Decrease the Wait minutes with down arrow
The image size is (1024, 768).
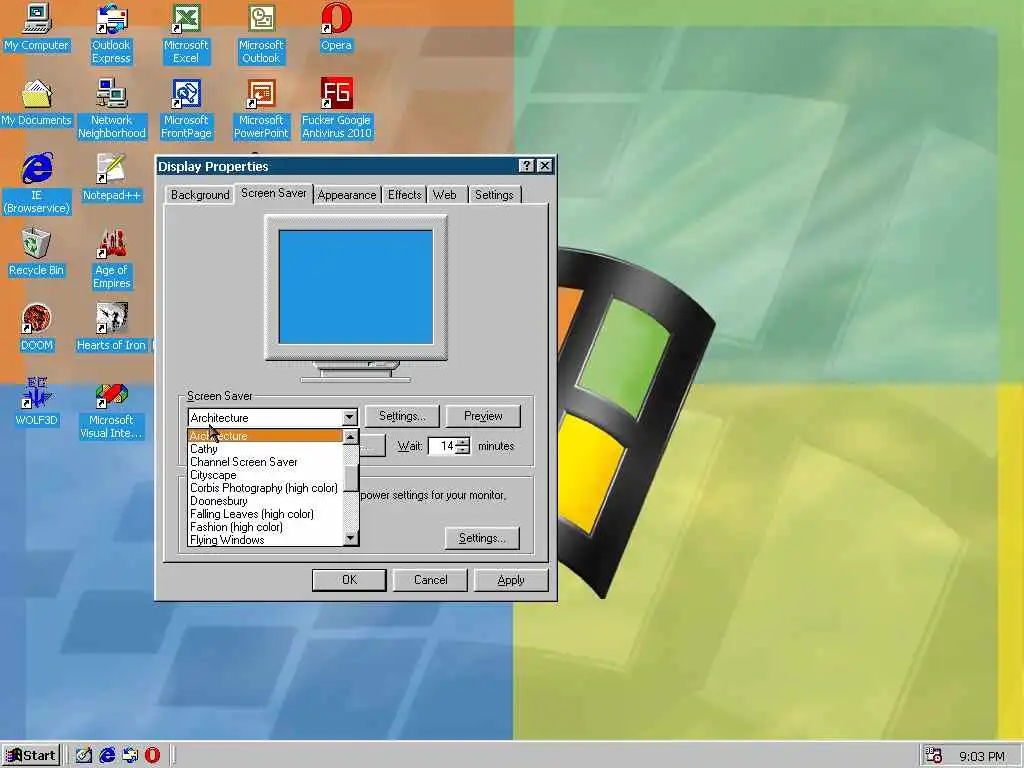point(462,450)
